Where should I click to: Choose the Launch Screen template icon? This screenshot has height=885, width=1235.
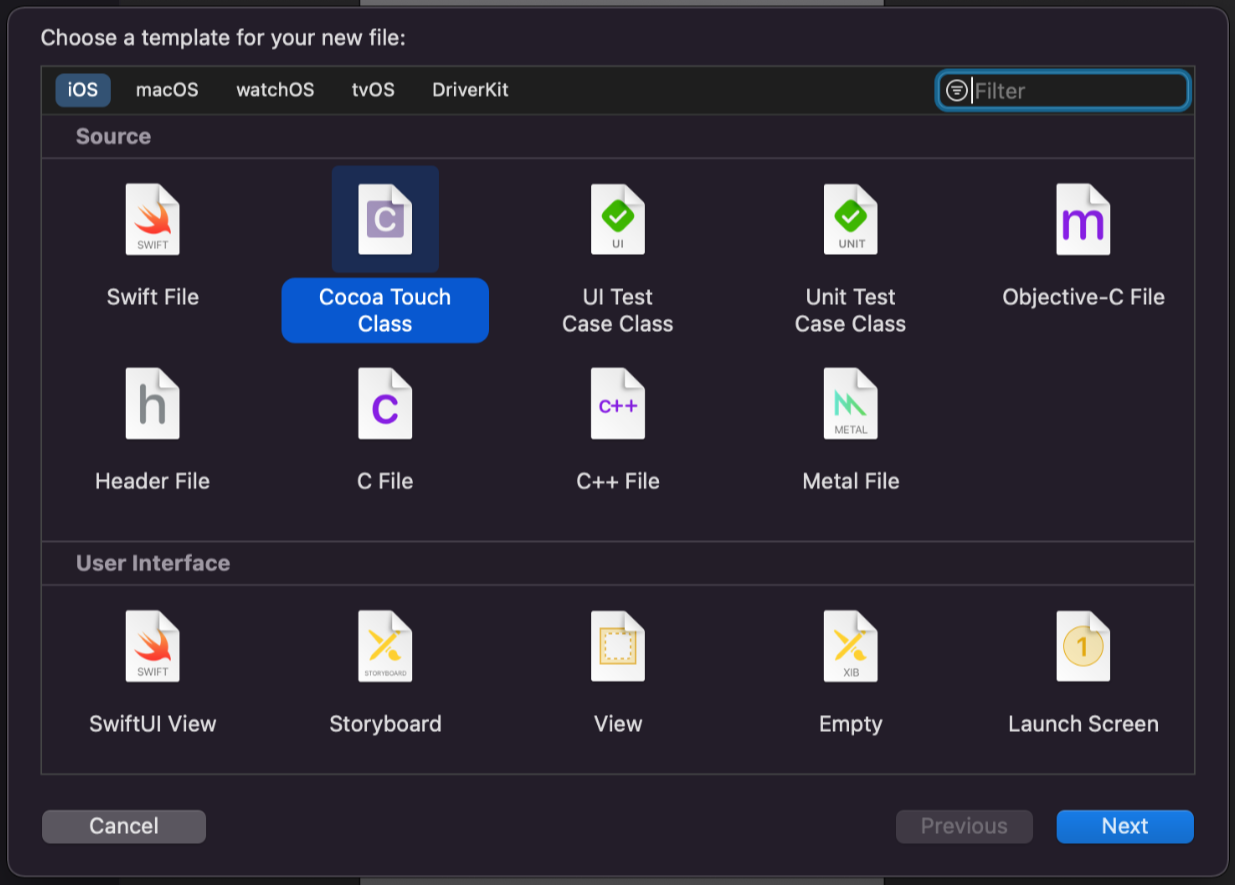tap(1084, 646)
